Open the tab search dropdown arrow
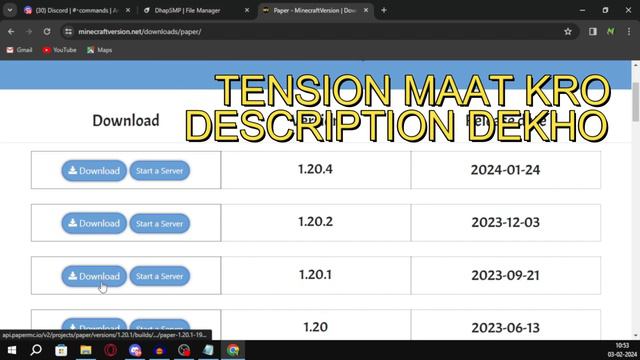The image size is (640, 360). tap(10, 10)
